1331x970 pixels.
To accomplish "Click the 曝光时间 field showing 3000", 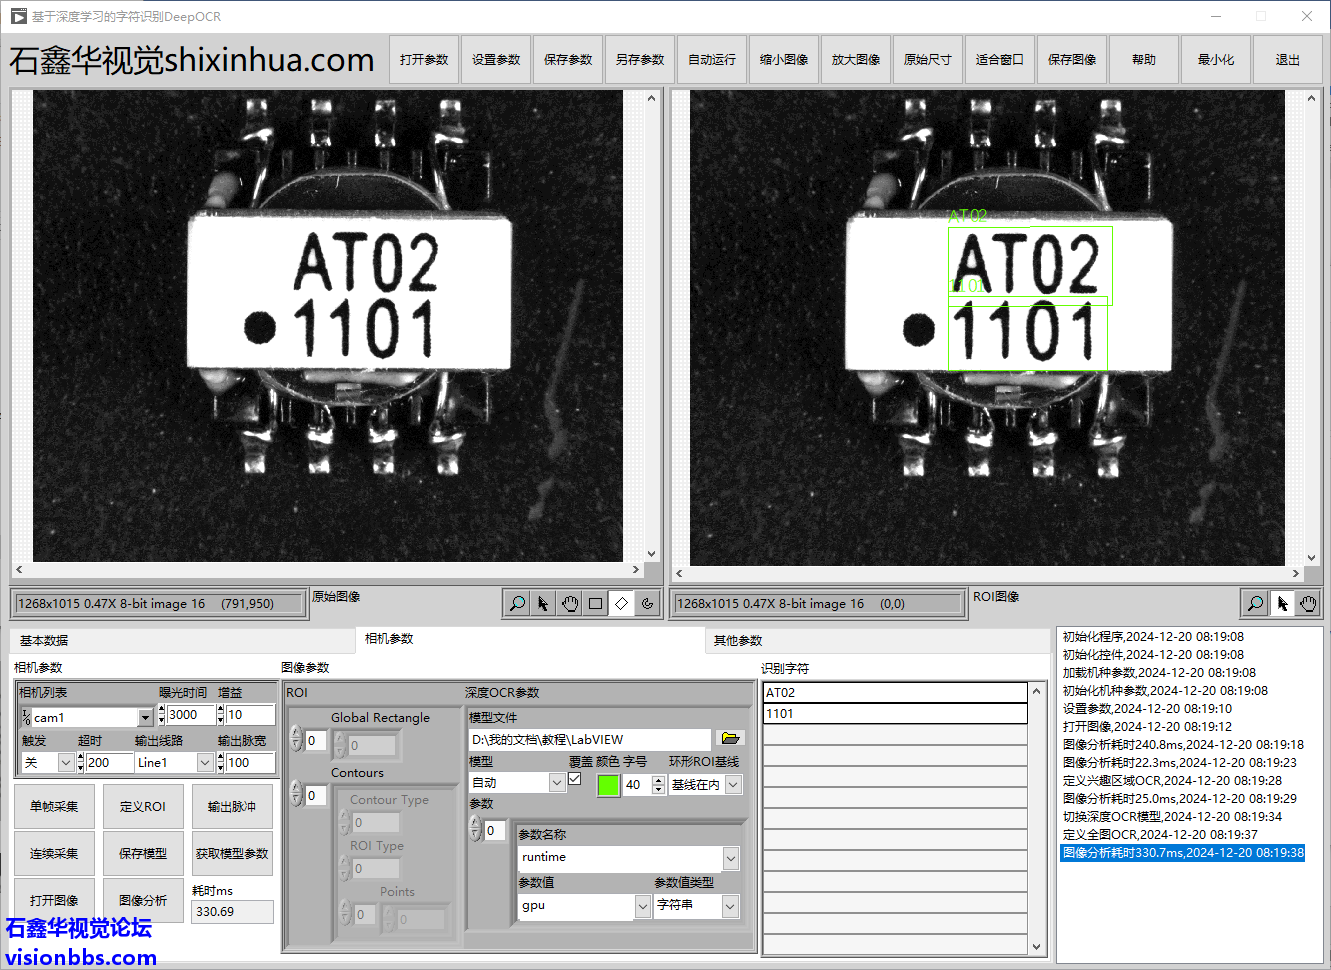I will 190,715.
